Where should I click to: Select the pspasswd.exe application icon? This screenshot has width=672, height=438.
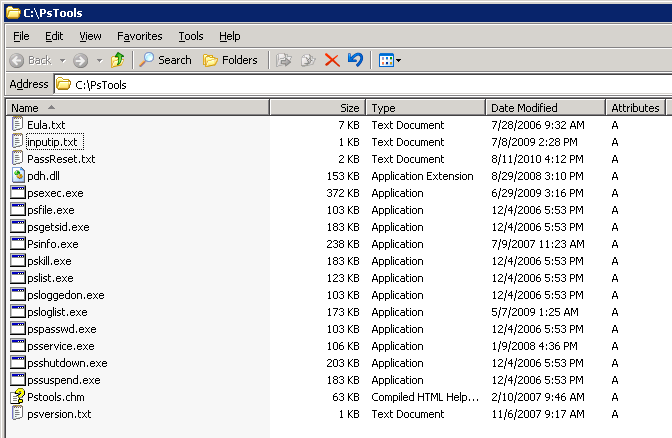tap(18, 328)
